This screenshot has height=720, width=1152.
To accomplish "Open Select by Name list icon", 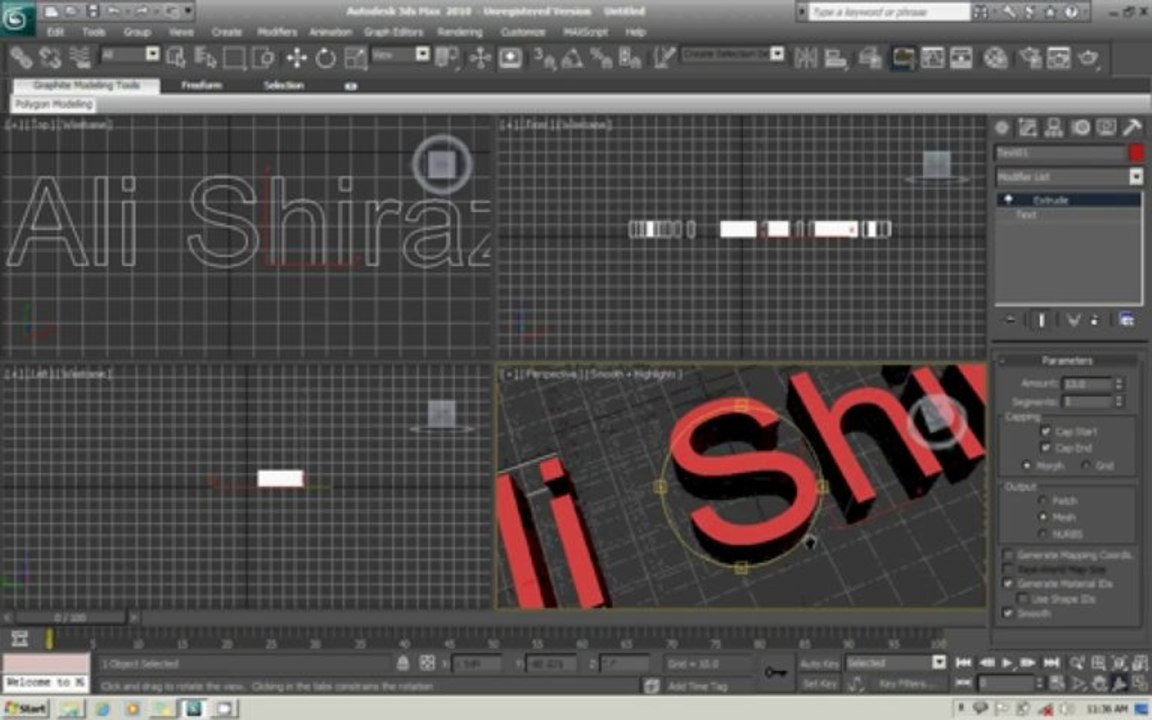I will coord(206,57).
